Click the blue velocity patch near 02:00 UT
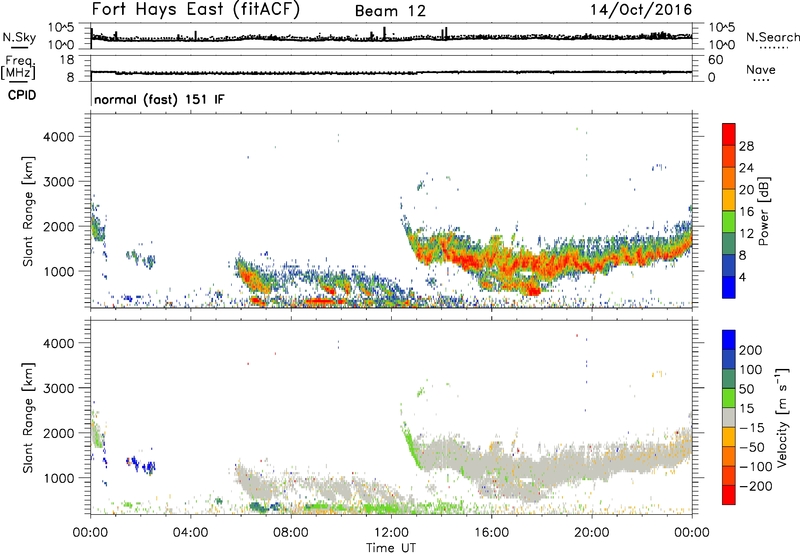Screen dimensions: 800x554 point(141,465)
